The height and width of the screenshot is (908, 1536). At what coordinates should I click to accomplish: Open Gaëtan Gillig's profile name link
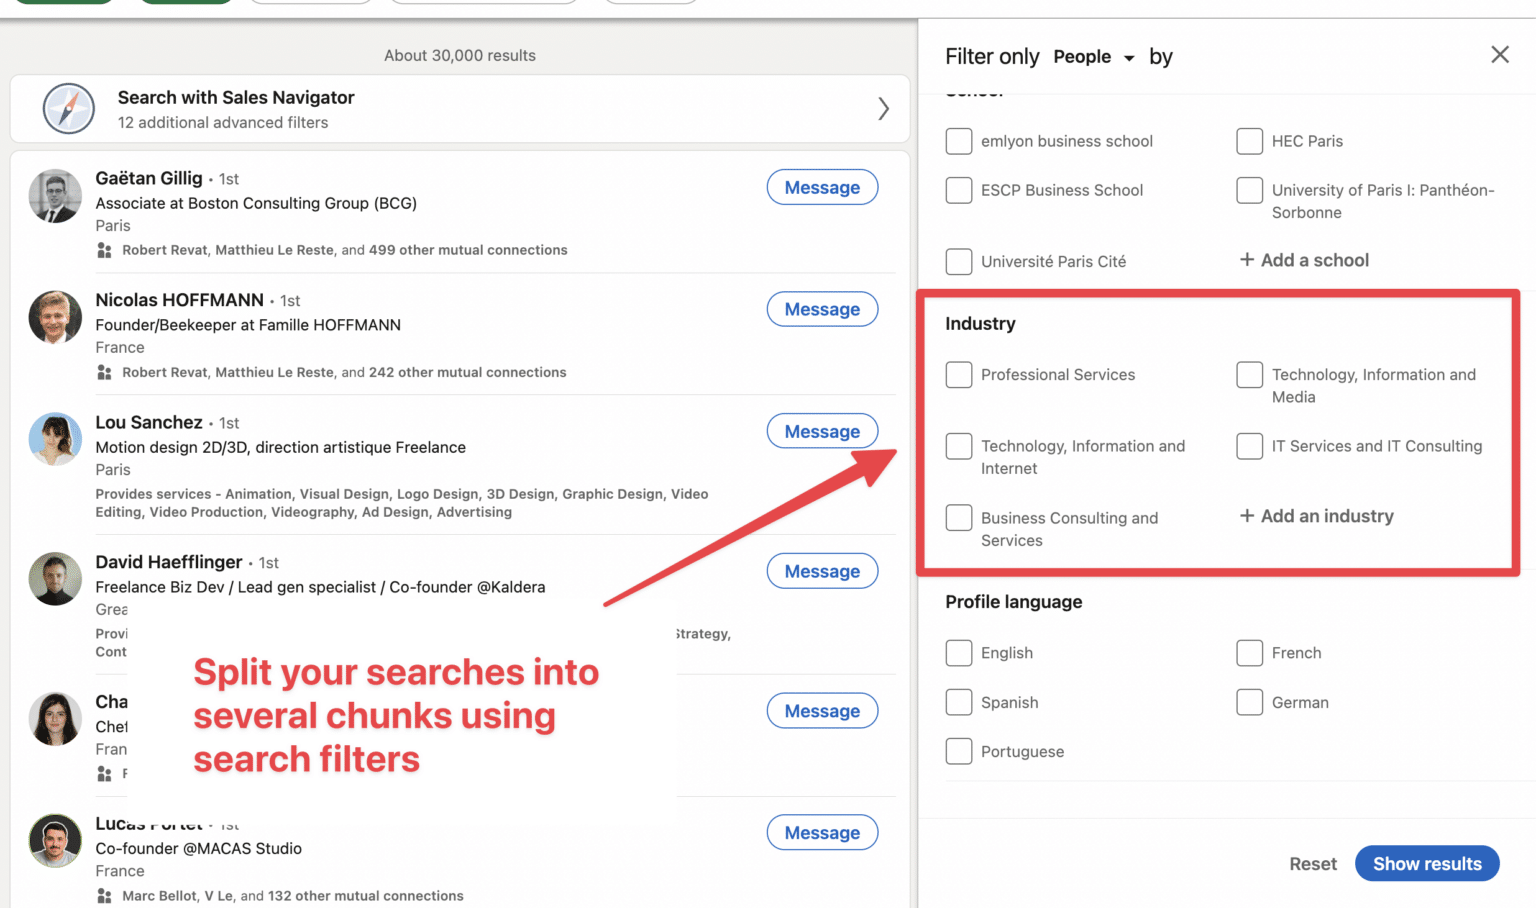pos(149,178)
